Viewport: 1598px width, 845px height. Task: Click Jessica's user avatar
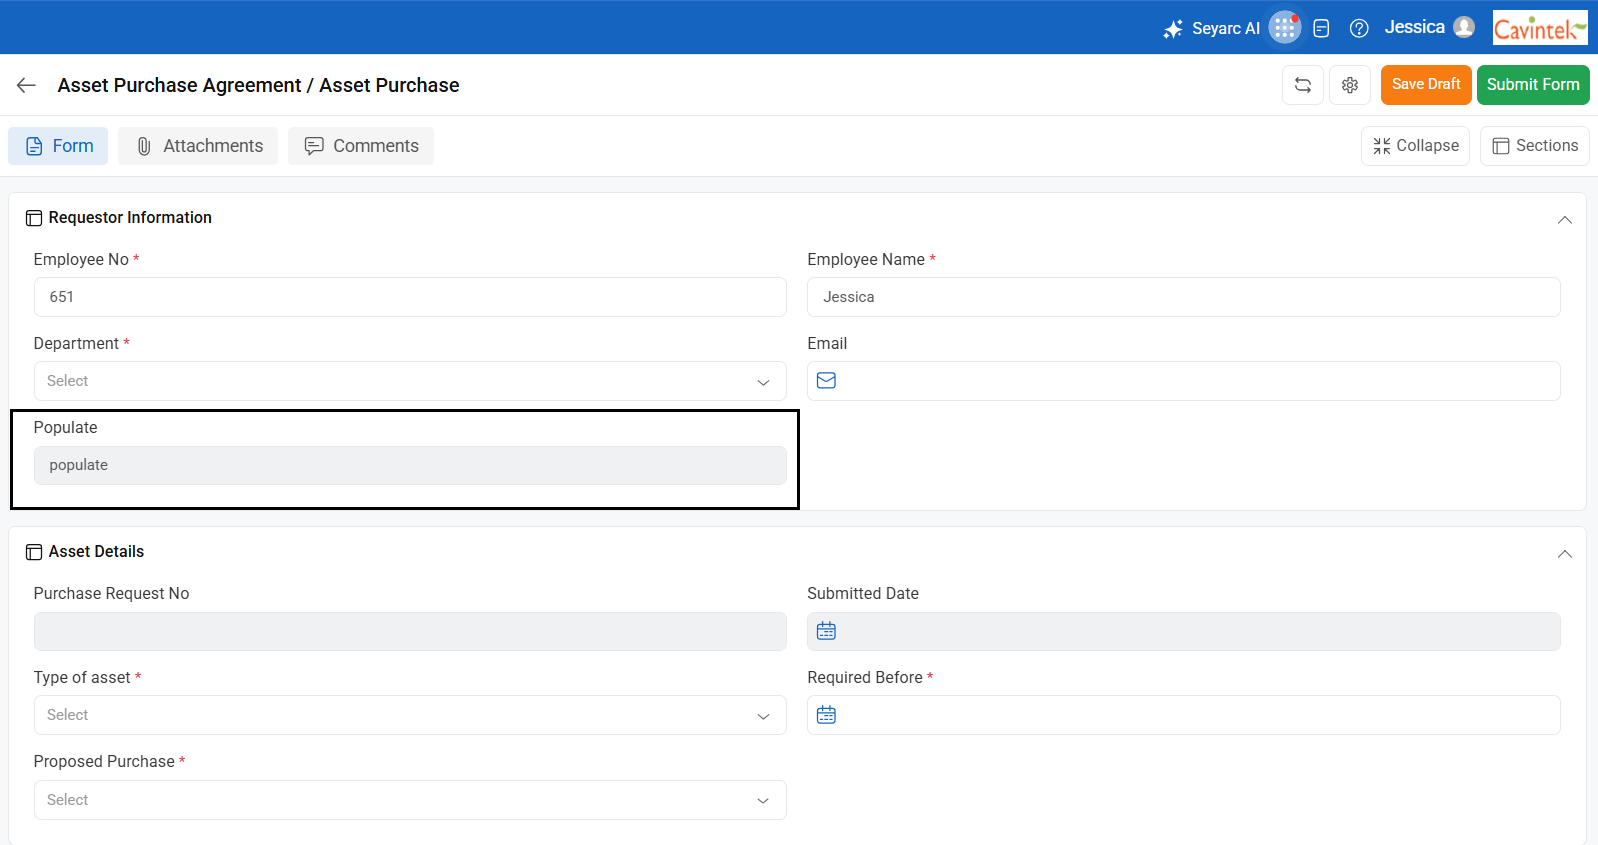(x=1464, y=27)
